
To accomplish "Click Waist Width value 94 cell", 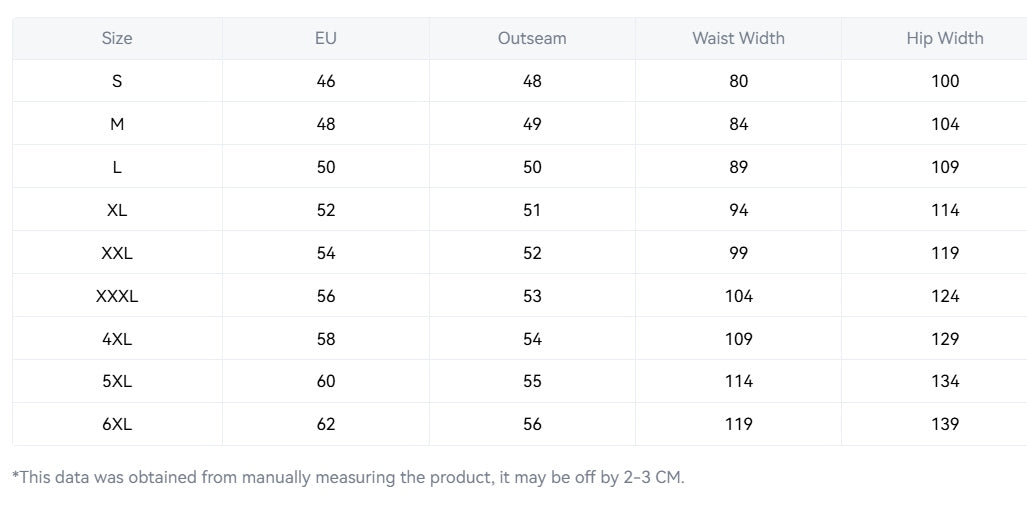I will coord(738,210).
